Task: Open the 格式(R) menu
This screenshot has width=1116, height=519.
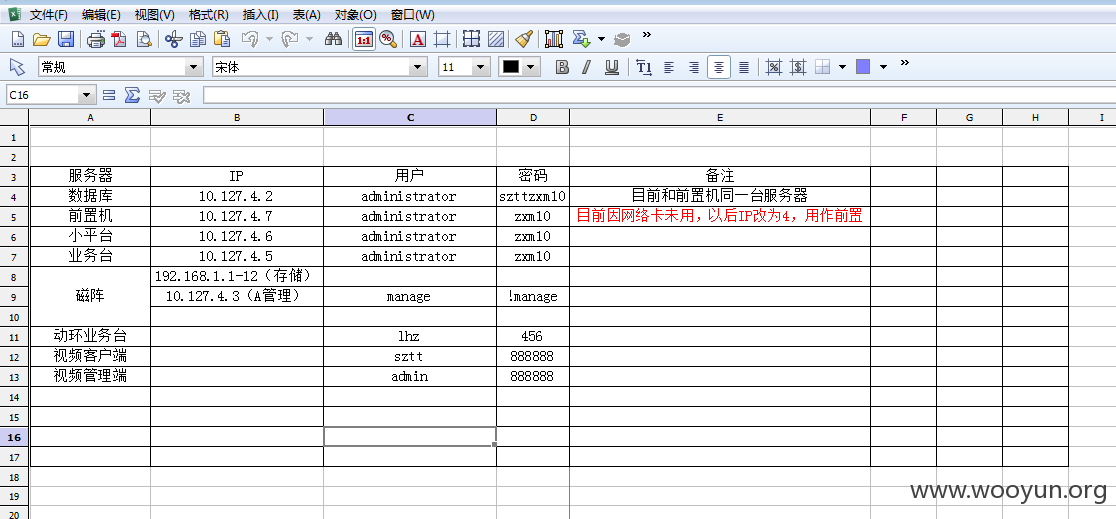Action: click(209, 15)
